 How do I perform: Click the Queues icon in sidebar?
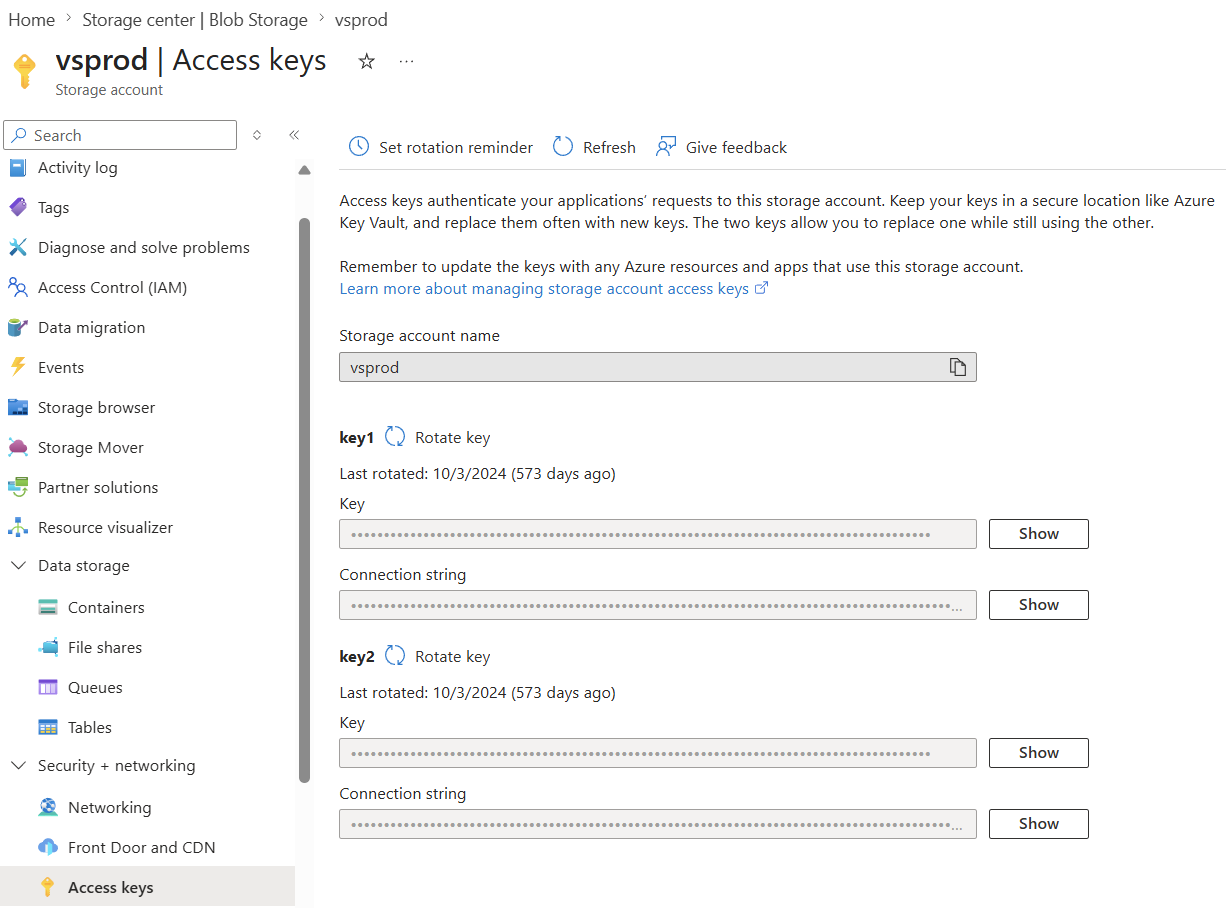click(x=48, y=687)
